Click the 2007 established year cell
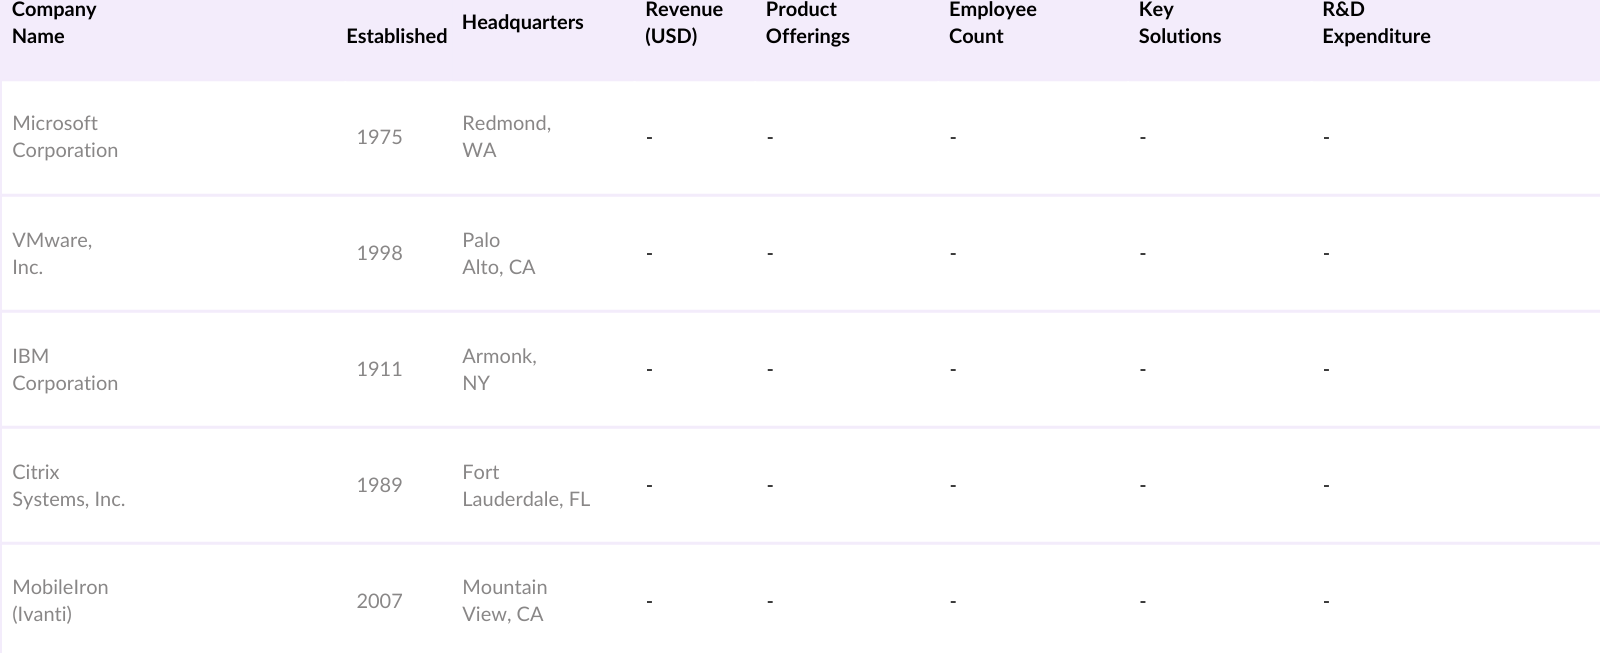1600x653 pixels. point(379,601)
